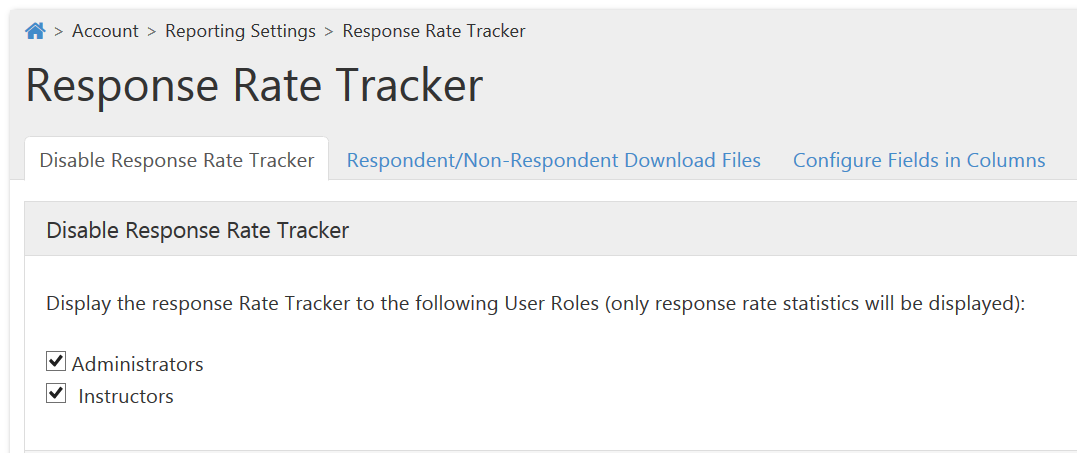
Task: Click the Response Rate Tracker breadcrumb item
Action: 434,31
